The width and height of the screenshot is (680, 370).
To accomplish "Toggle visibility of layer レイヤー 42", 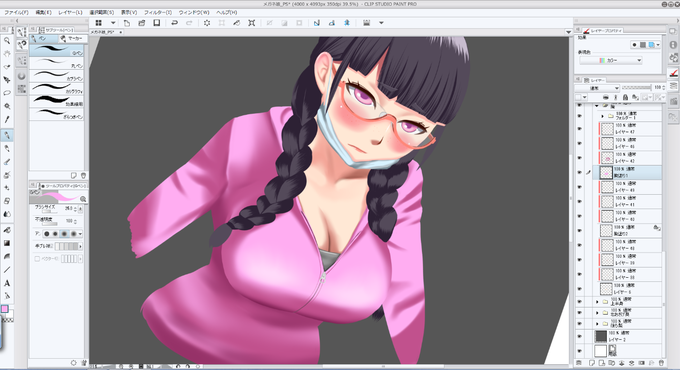I will (x=579, y=157).
